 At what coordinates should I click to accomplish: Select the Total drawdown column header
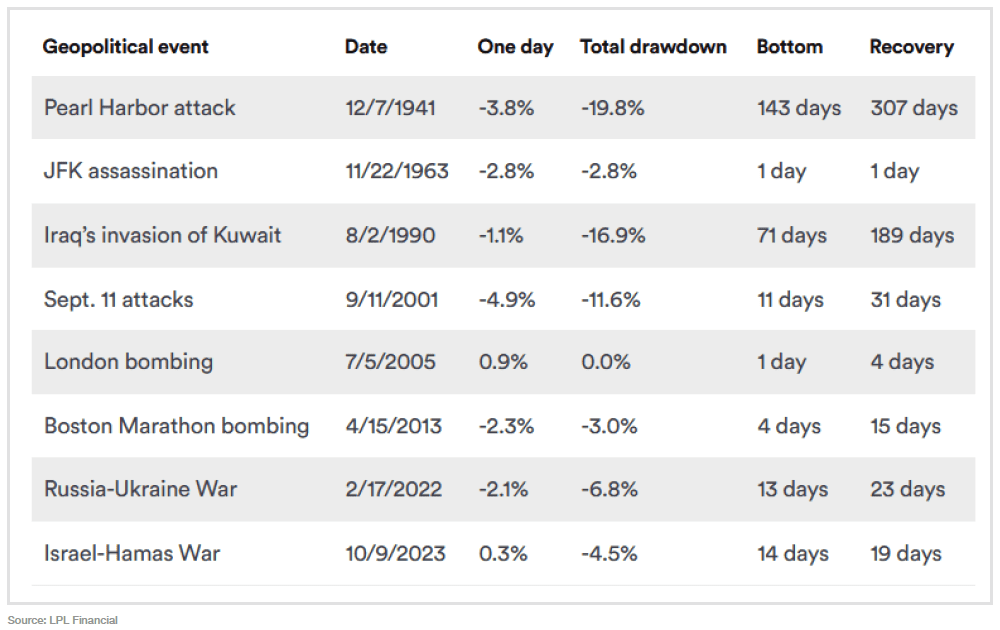pos(653,47)
